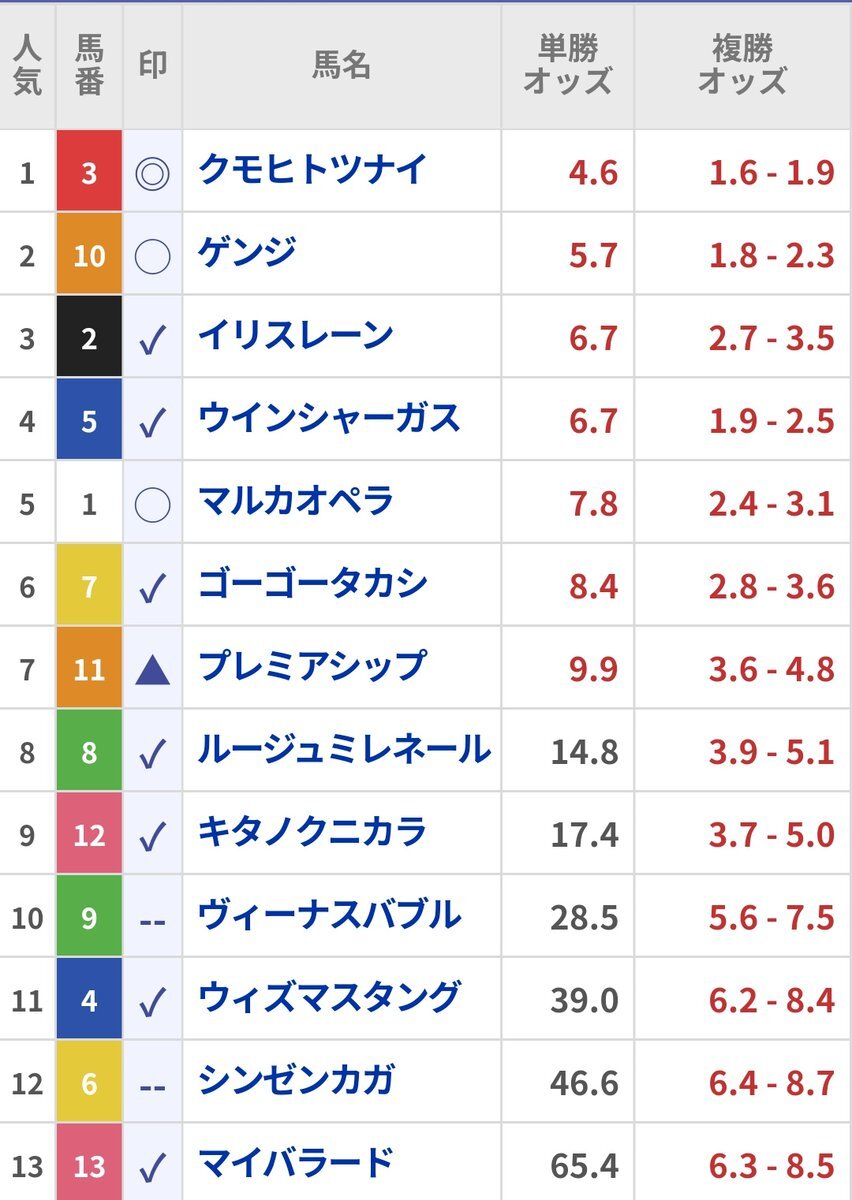Click the red number 3 badge

coord(89,172)
